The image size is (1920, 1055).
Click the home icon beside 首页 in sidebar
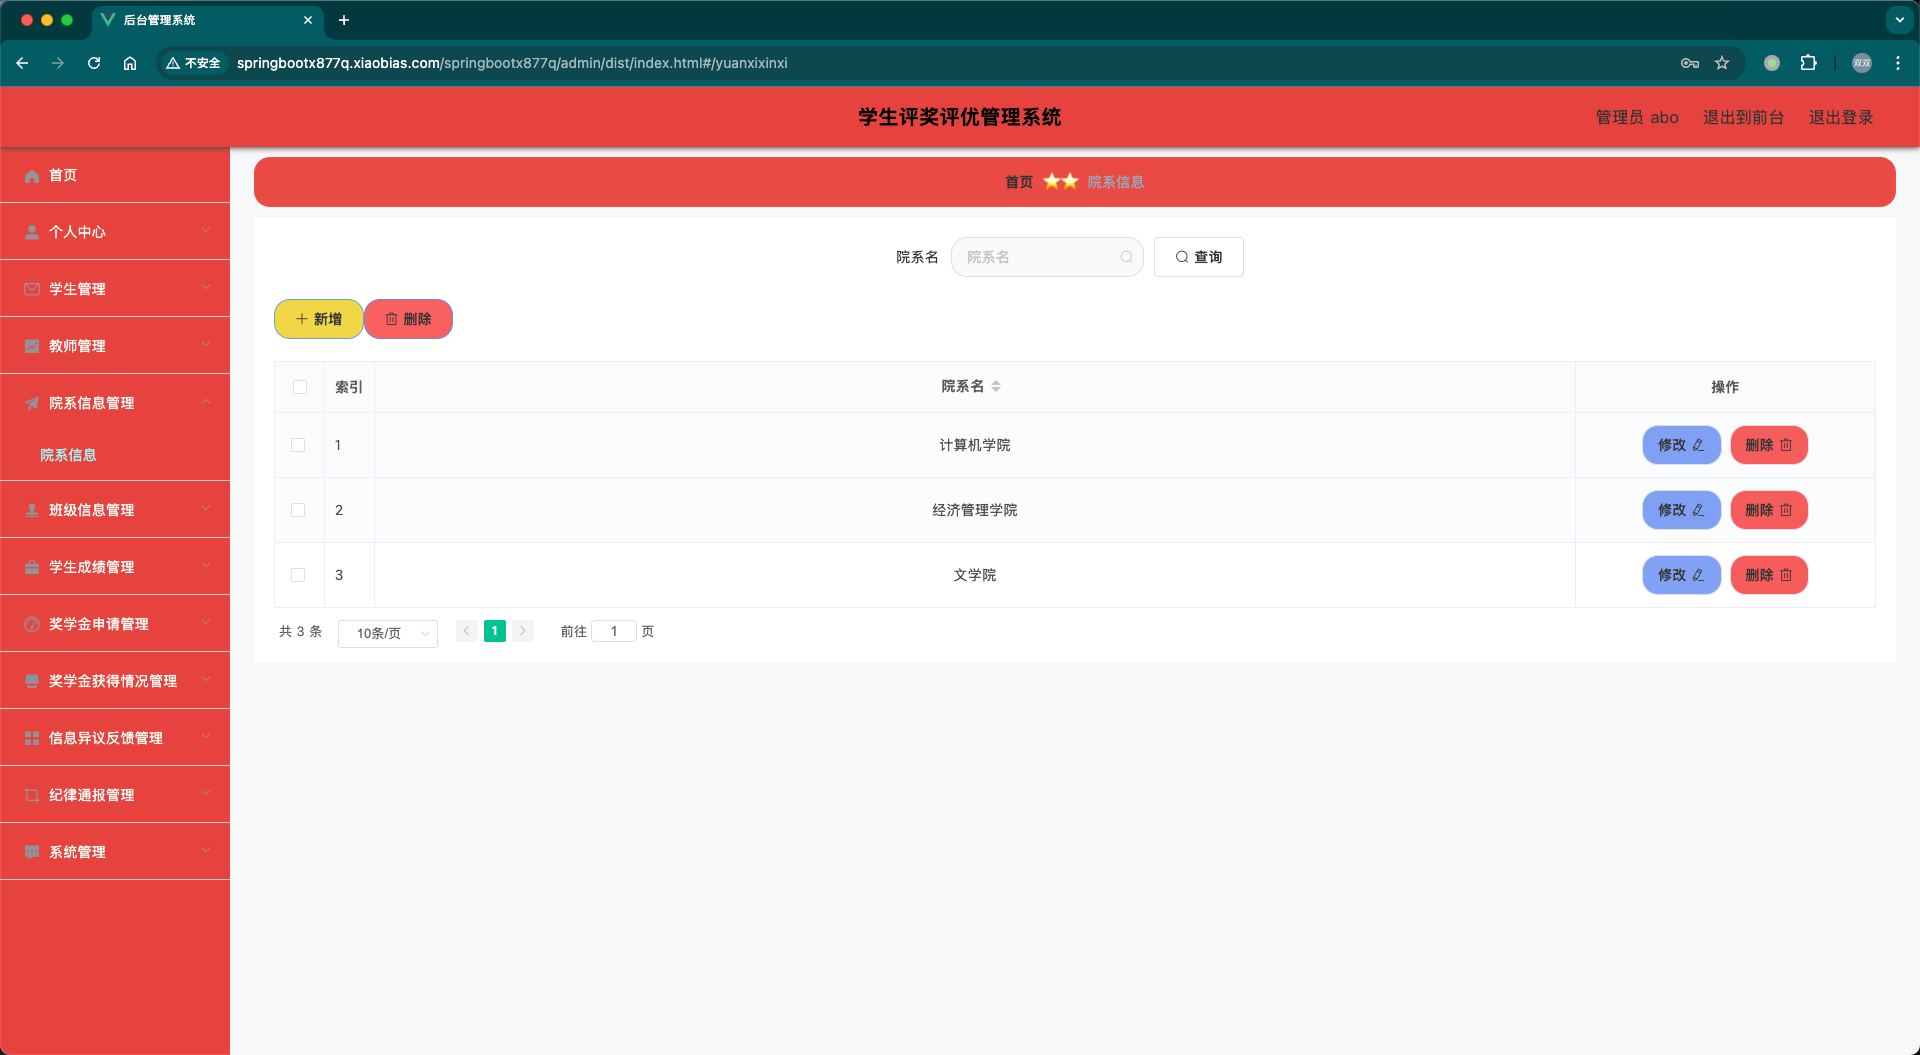tap(32, 176)
